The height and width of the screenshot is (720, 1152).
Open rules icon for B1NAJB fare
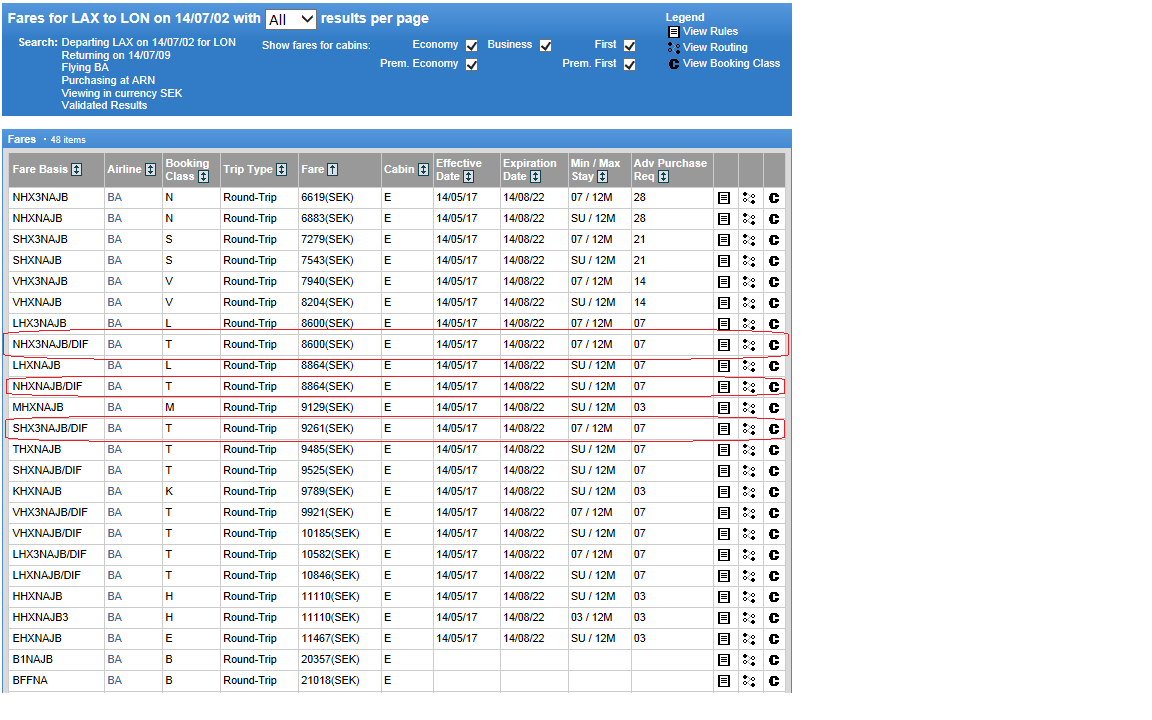click(724, 660)
